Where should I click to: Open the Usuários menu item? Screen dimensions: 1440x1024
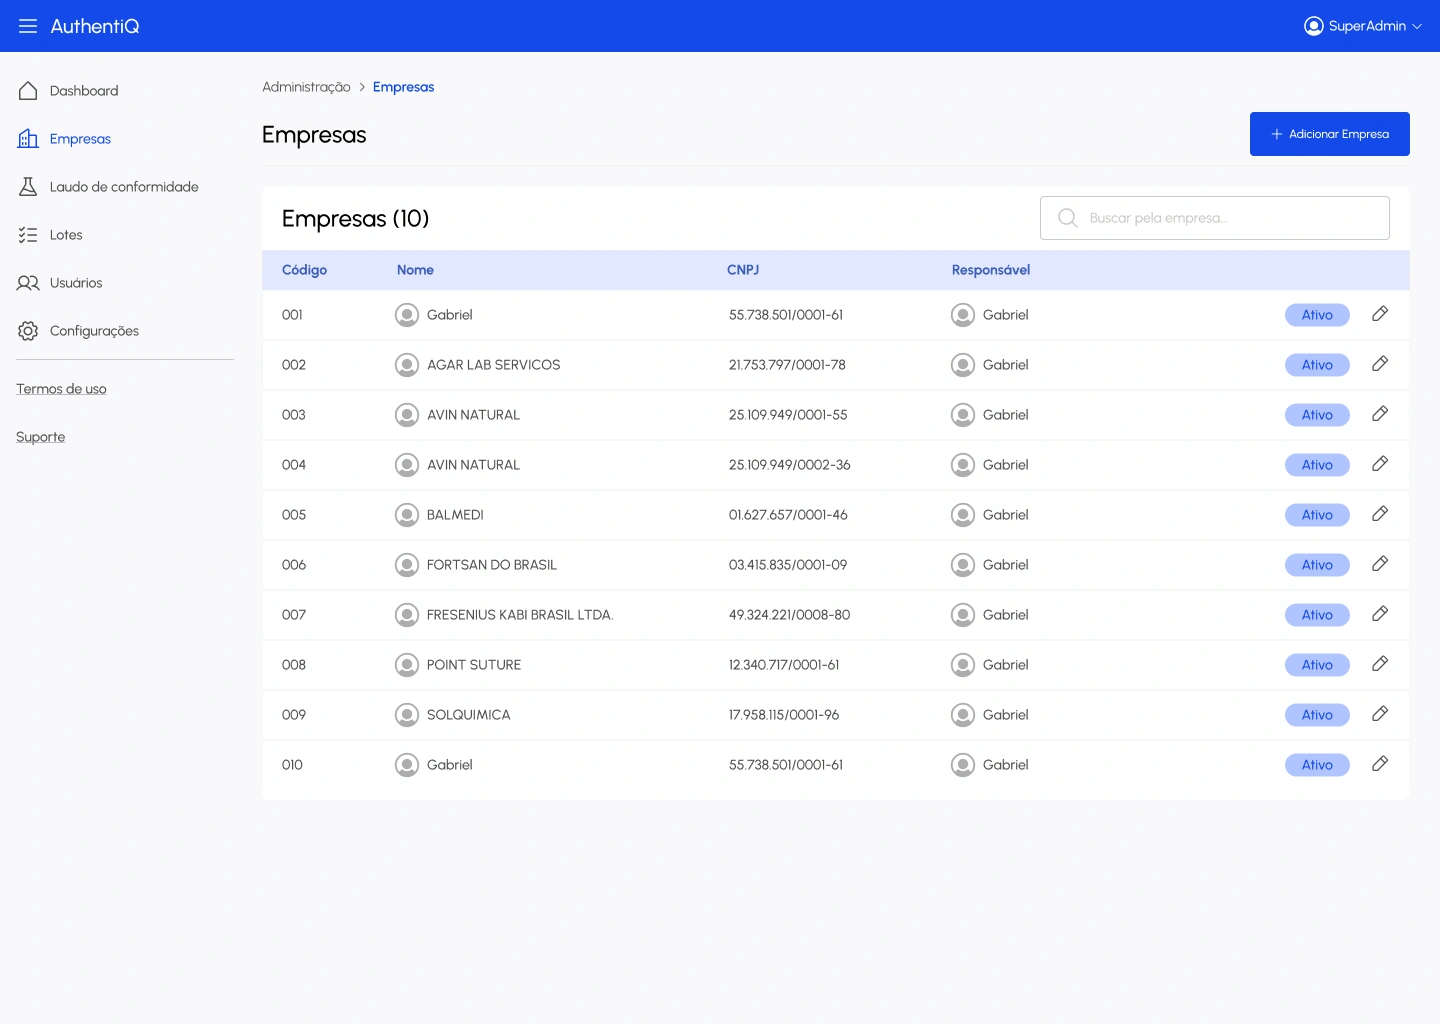tap(76, 283)
